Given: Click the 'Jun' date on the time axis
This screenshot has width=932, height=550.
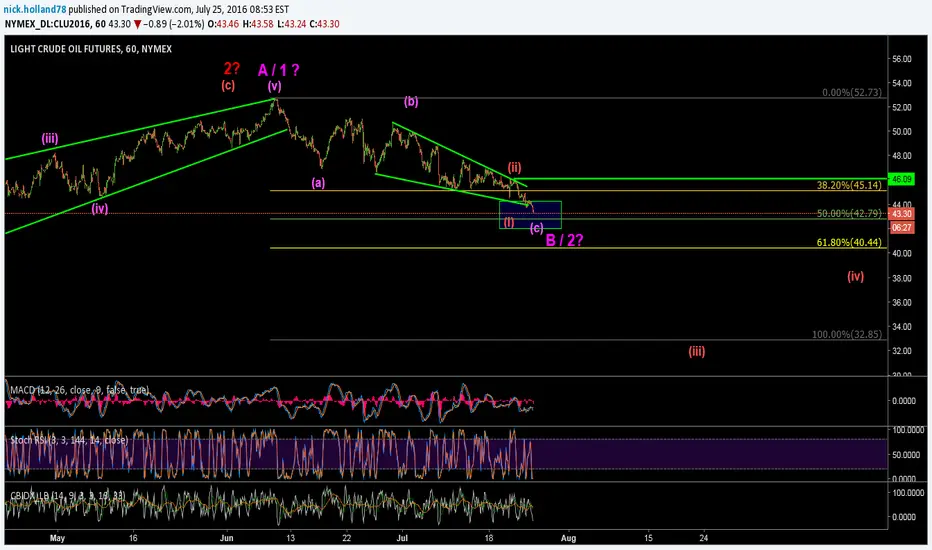Looking at the screenshot, I should (x=226, y=538).
